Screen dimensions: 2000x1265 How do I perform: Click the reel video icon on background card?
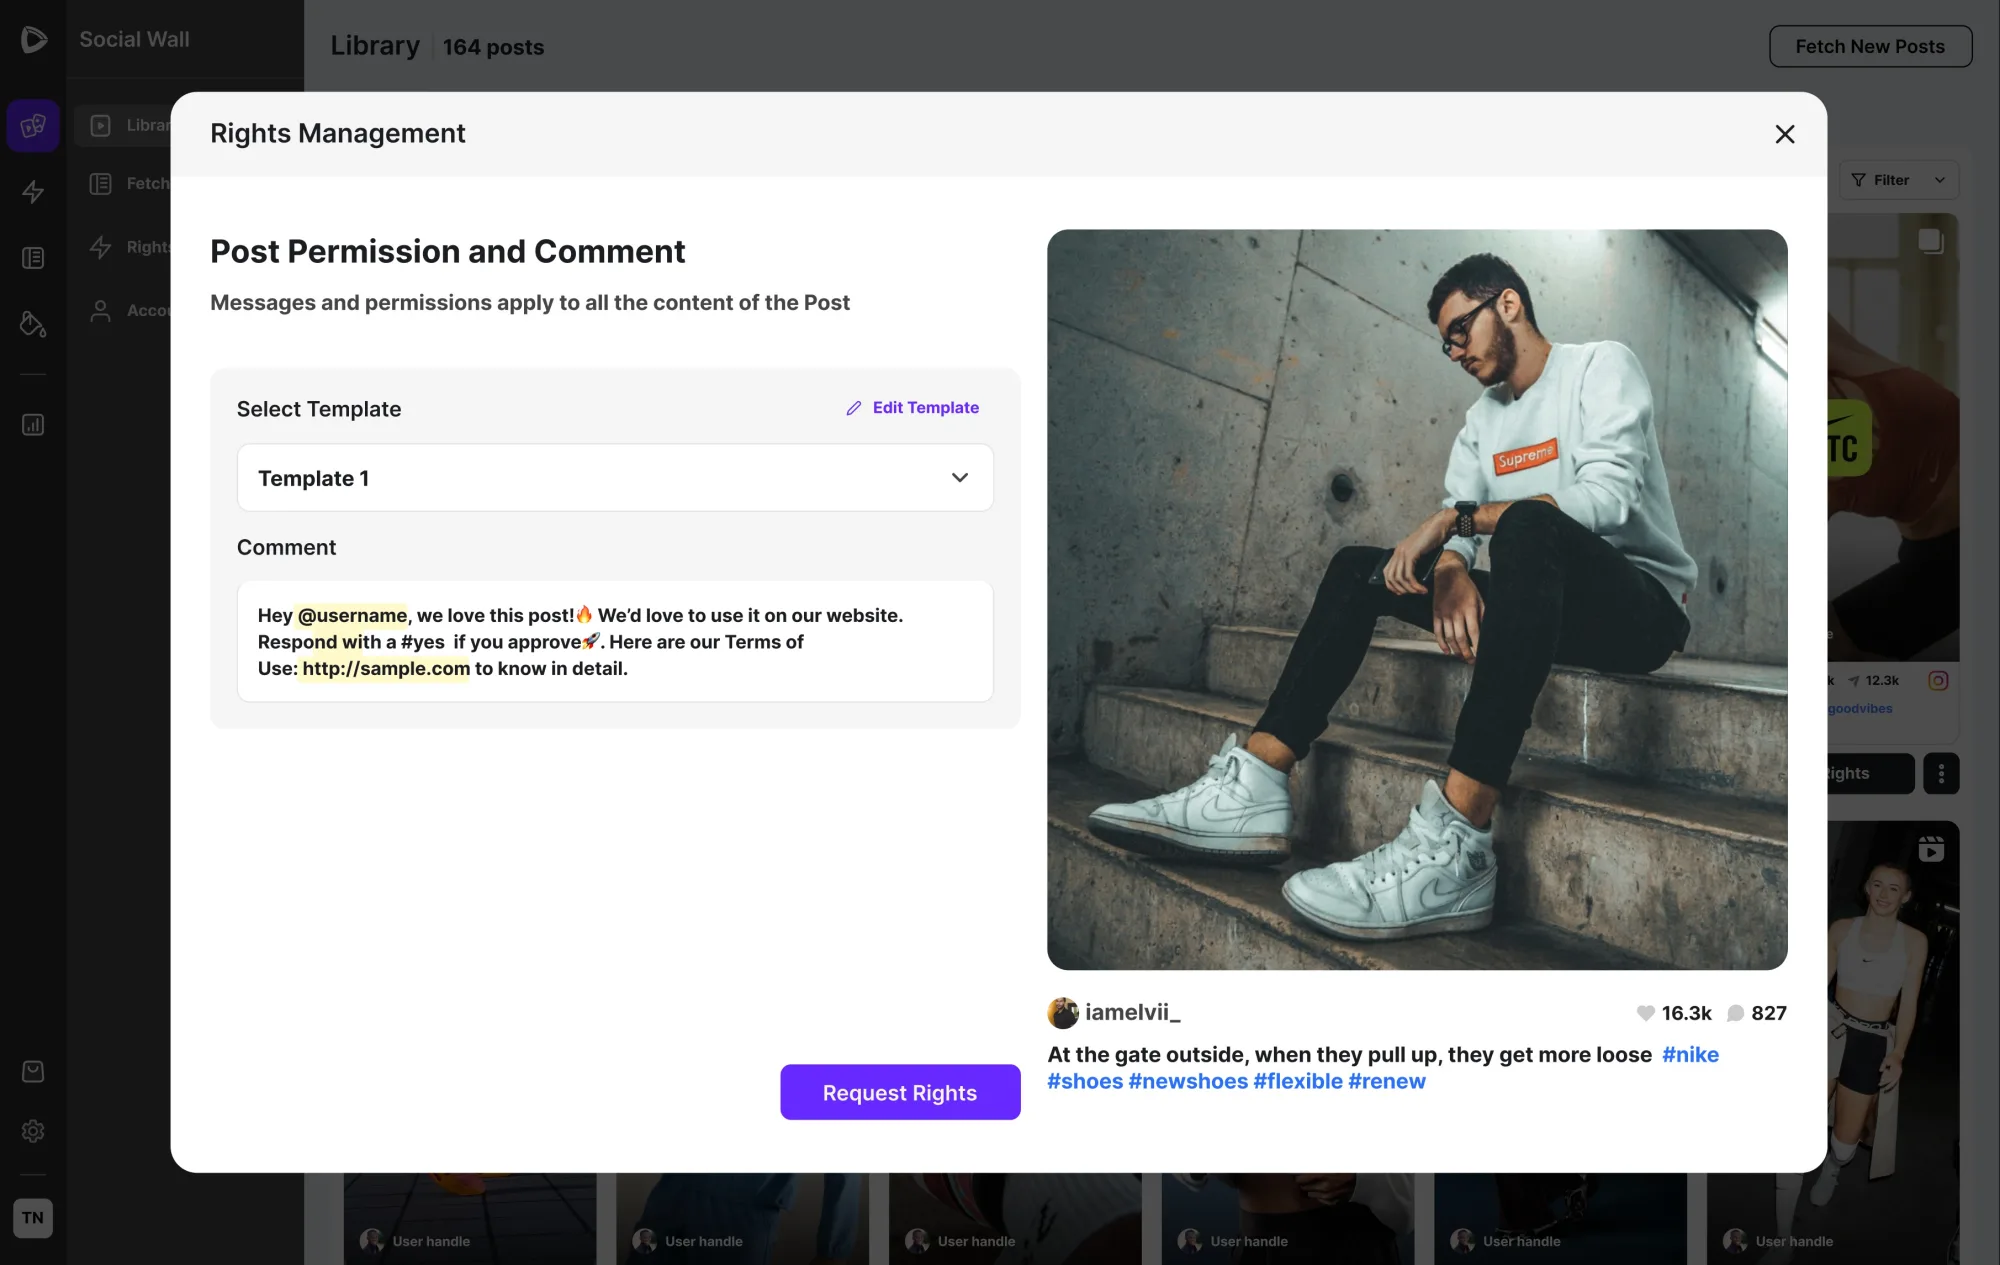click(1931, 849)
